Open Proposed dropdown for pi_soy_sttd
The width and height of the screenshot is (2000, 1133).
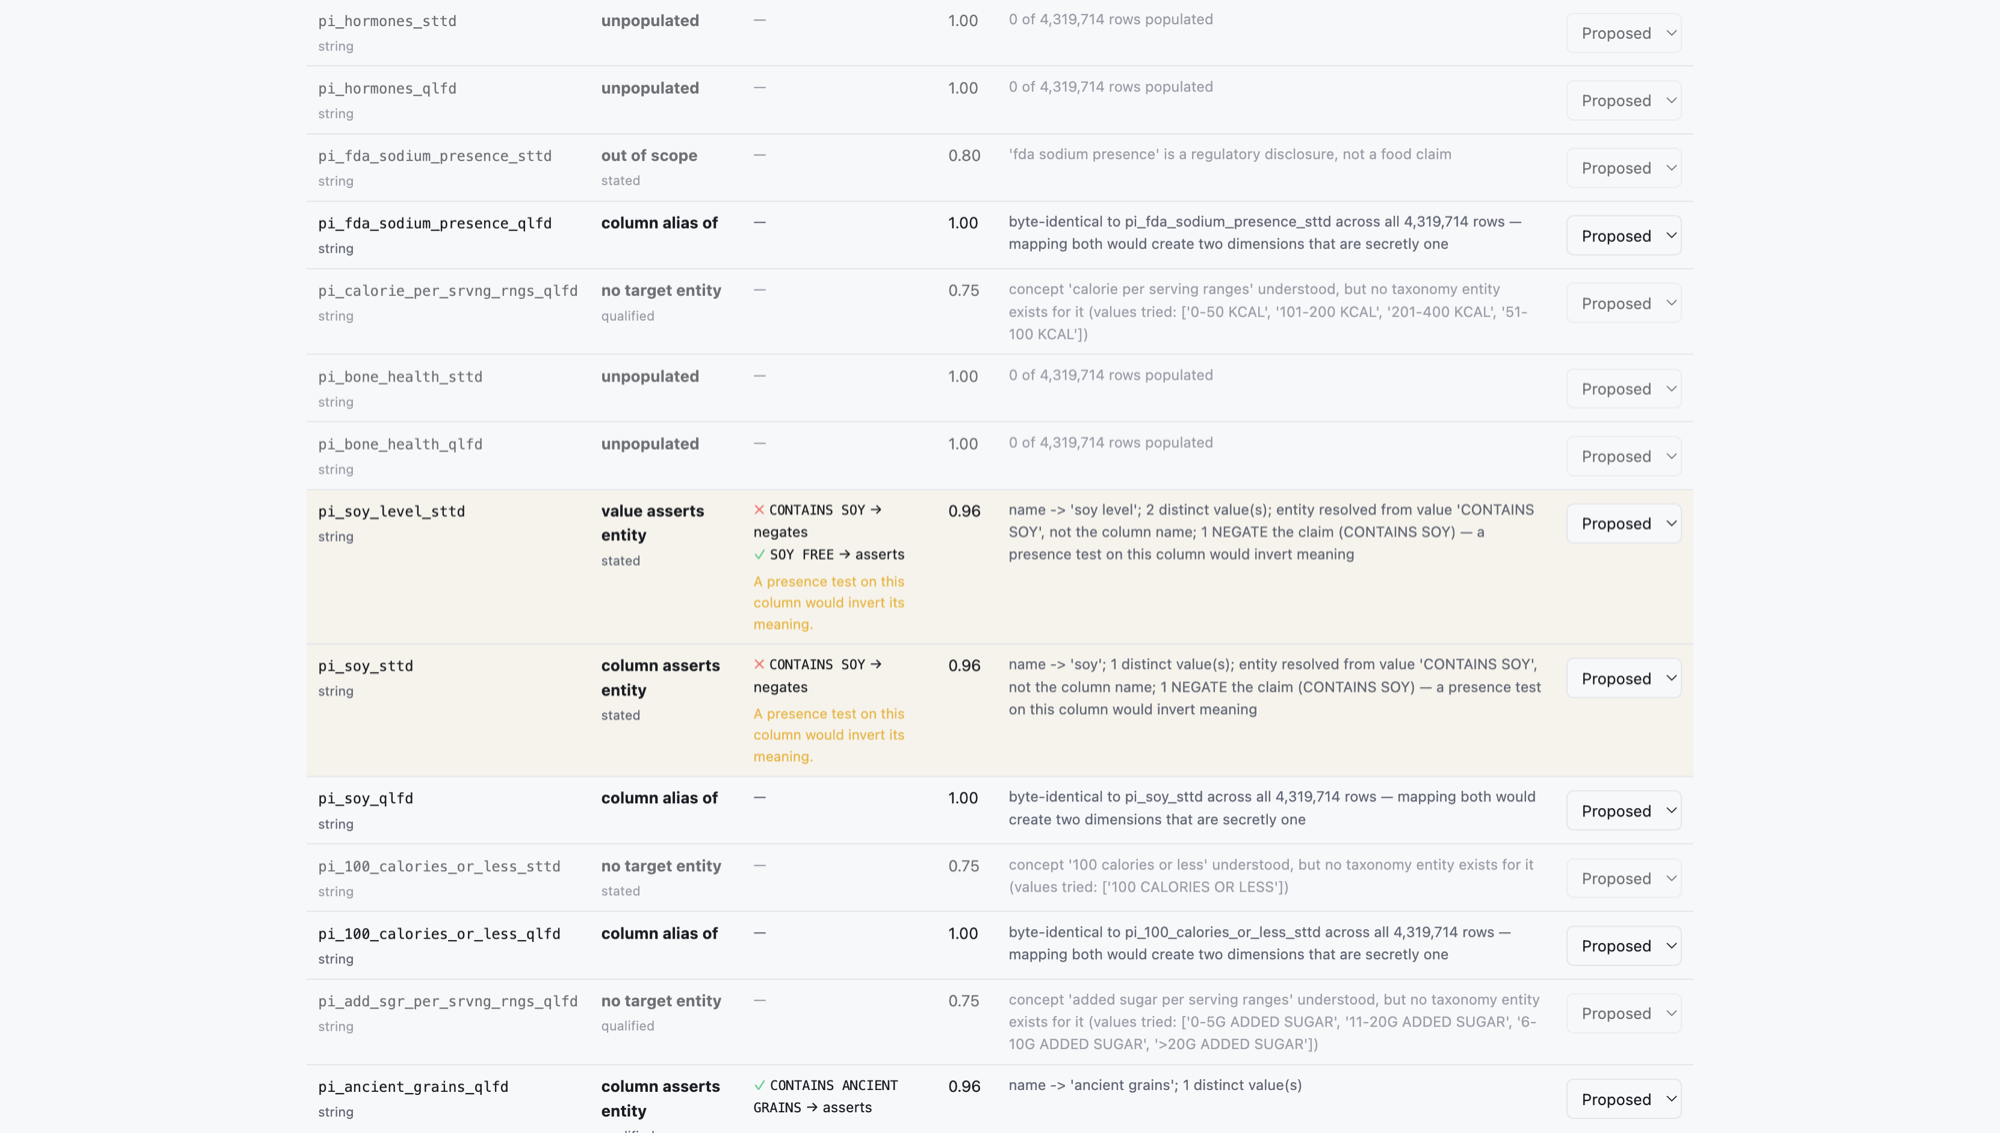tap(1623, 679)
